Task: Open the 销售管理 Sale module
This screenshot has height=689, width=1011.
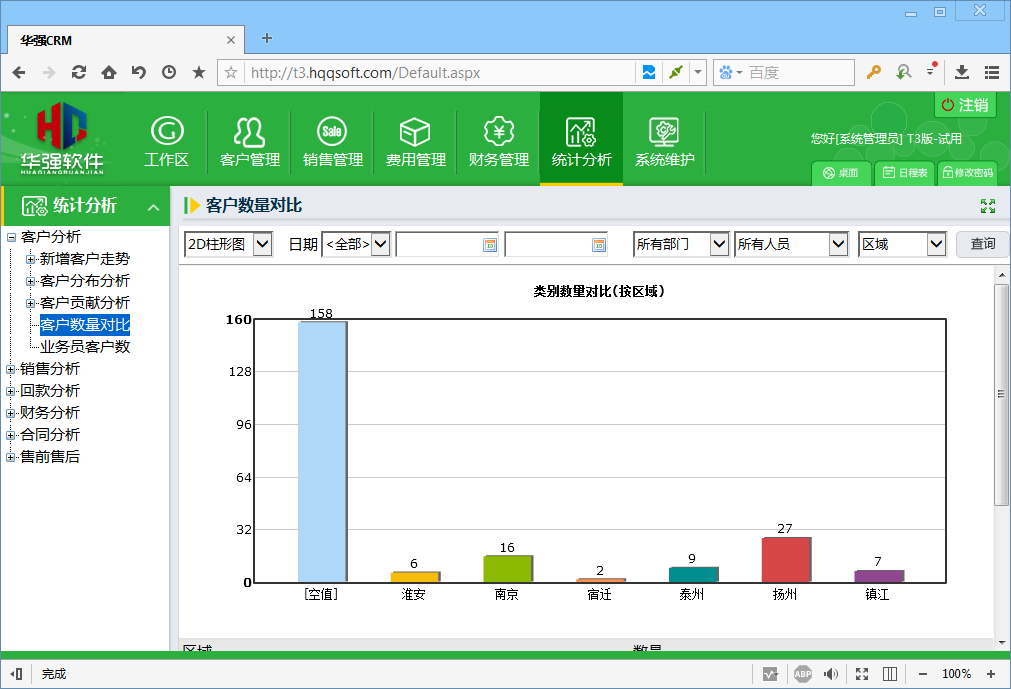Action: click(x=333, y=142)
